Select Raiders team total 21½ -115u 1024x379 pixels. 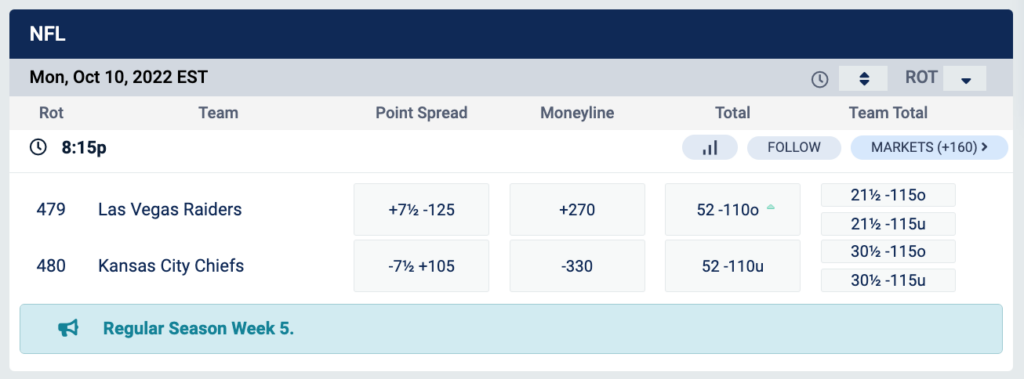tap(888, 224)
